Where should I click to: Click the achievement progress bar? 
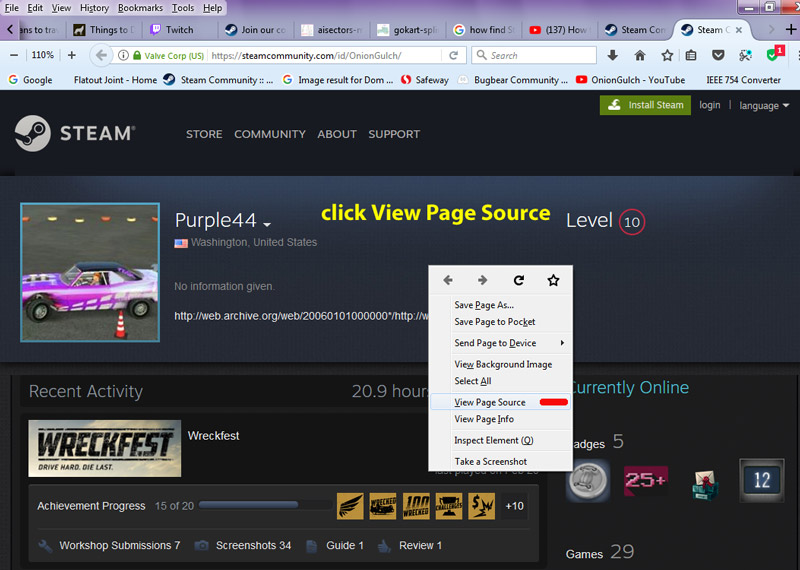265,505
